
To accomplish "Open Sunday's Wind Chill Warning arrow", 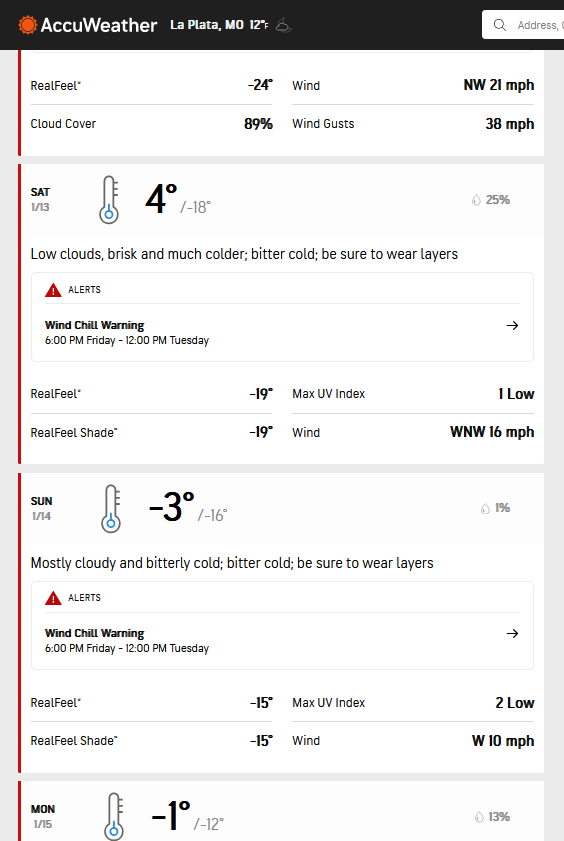I will click(x=513, y=633).
